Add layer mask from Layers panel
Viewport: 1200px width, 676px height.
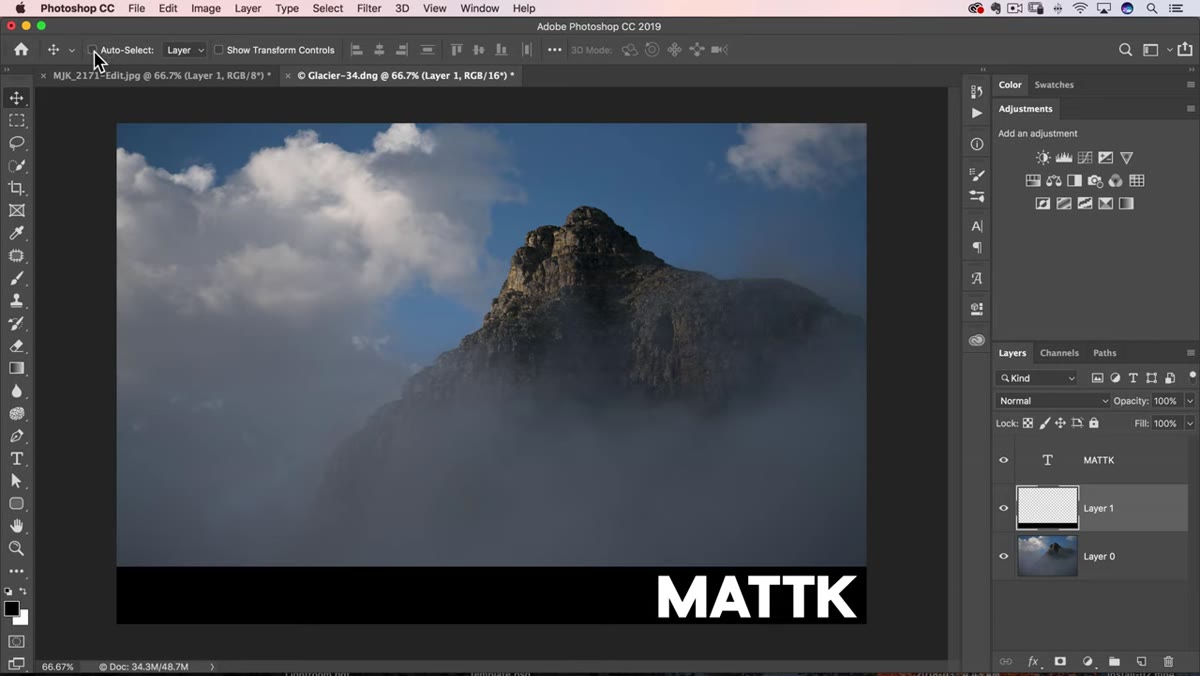pos(1060,662)
